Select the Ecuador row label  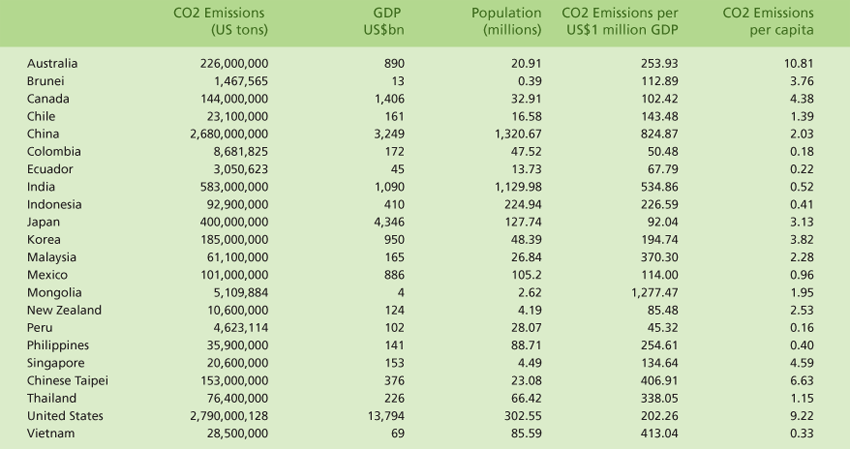click(x=50, y=169)
